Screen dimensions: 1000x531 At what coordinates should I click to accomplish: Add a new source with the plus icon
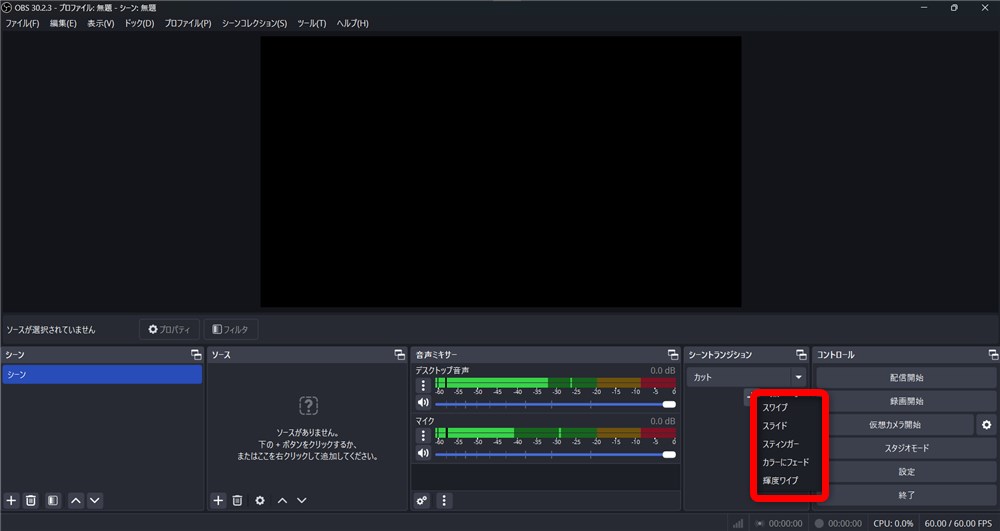pos(218,500)
